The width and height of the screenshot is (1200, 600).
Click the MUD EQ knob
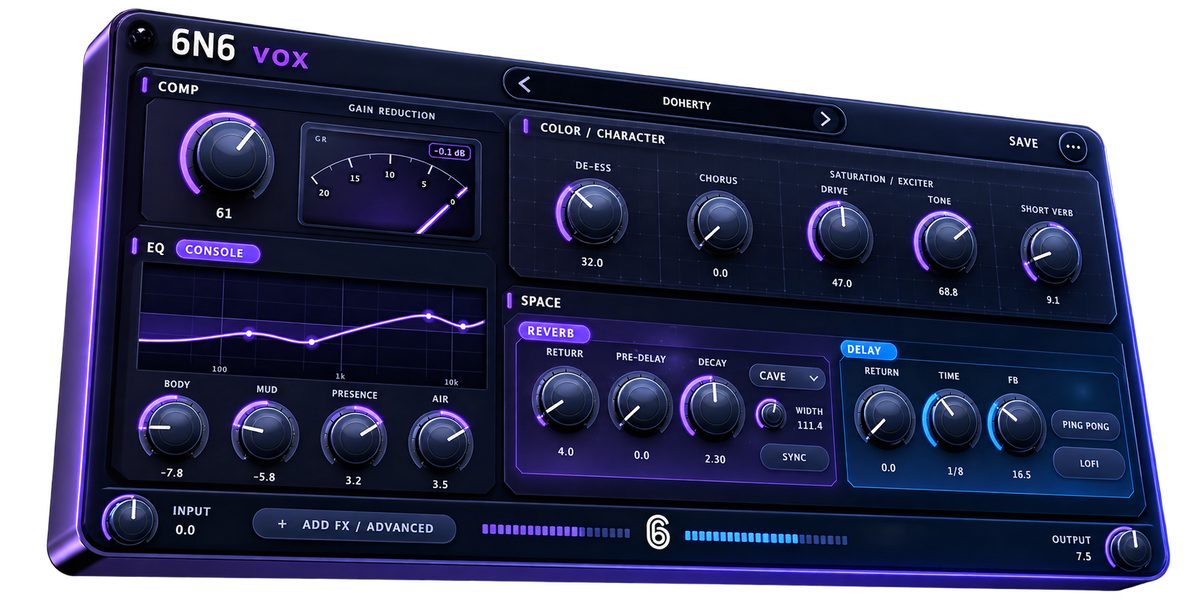coord(265,434)
